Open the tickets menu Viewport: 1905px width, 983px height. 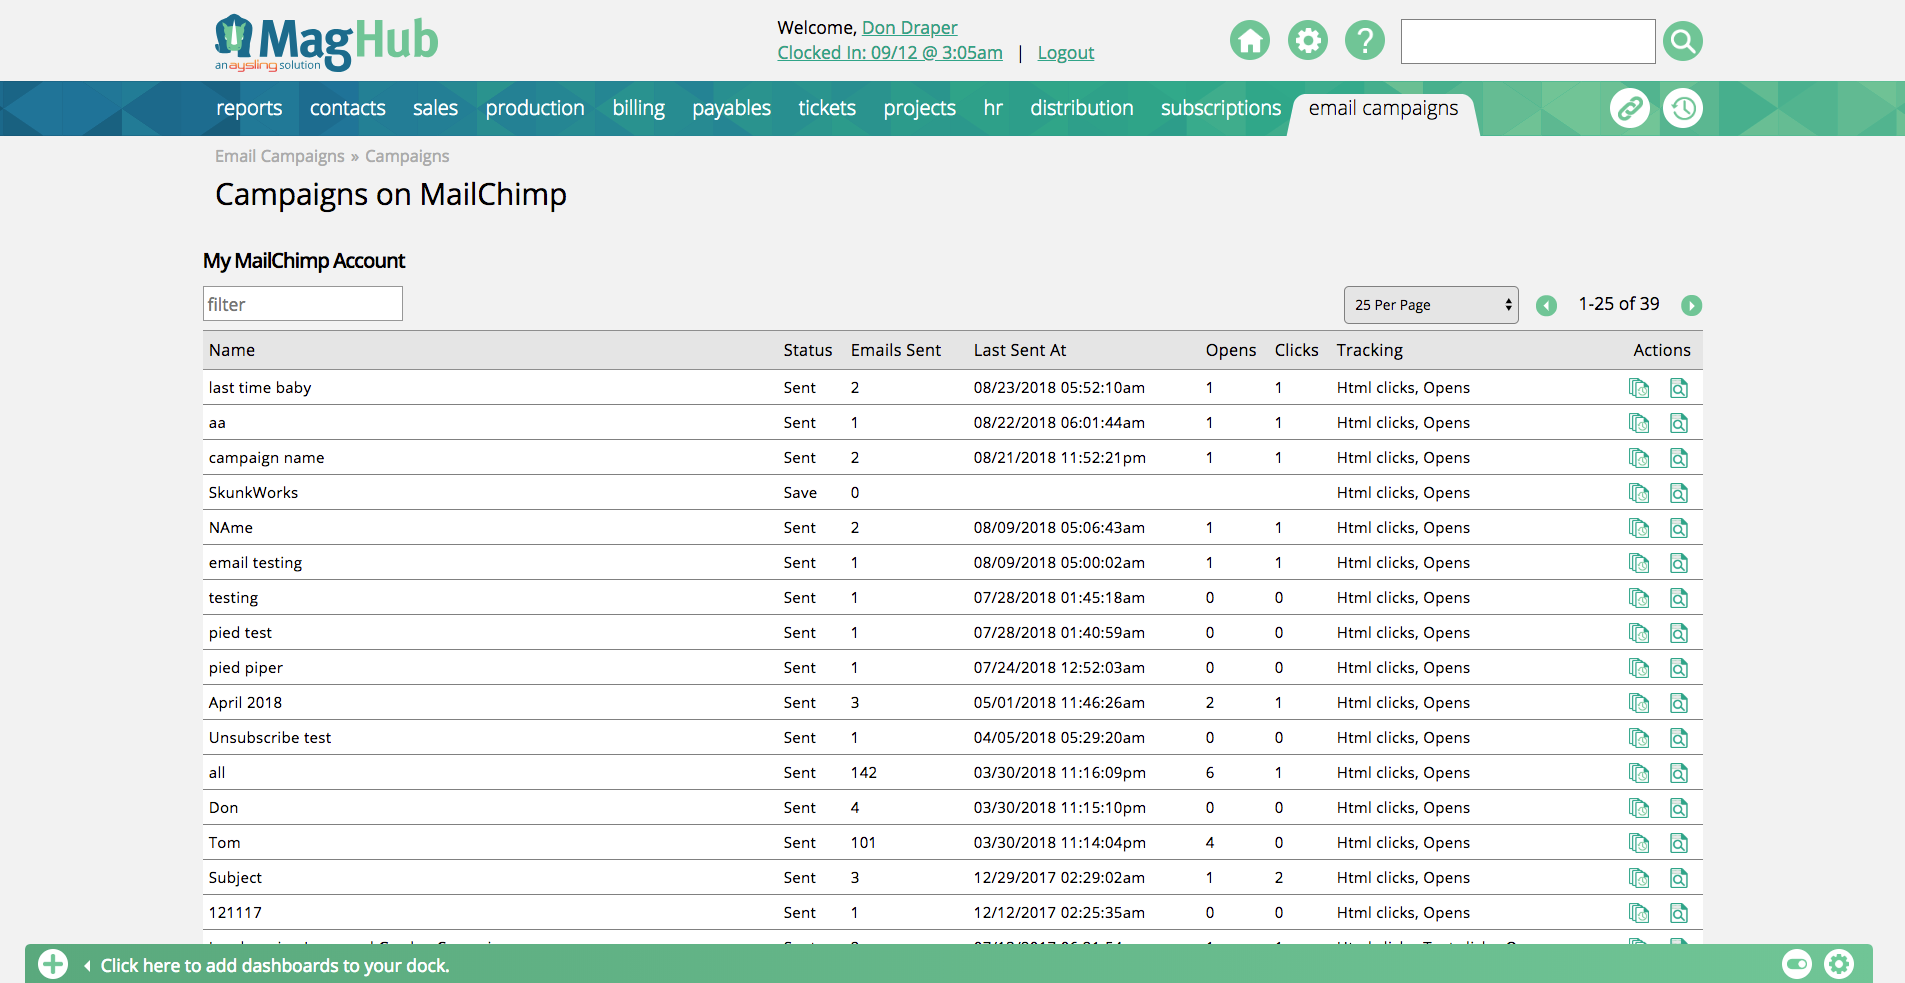point(827,108)
